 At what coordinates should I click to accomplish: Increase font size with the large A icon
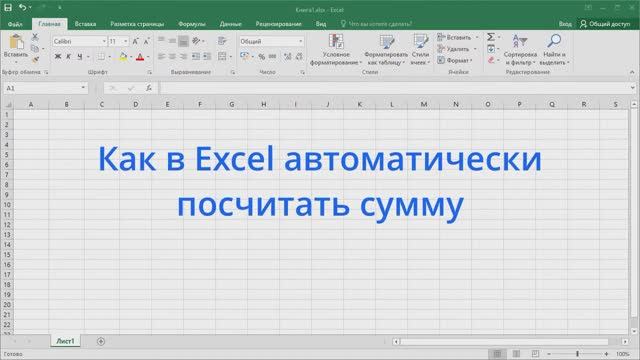tap(136, 41)
